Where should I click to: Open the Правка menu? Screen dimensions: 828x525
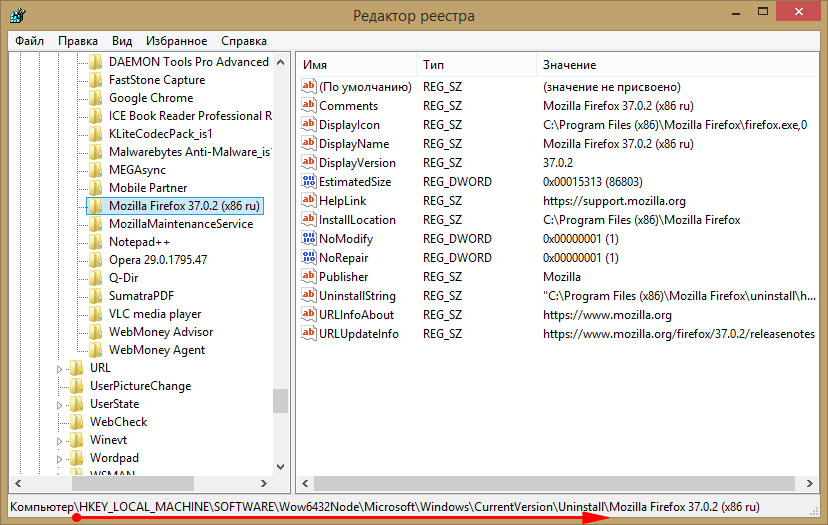click(x=78, y=41)
